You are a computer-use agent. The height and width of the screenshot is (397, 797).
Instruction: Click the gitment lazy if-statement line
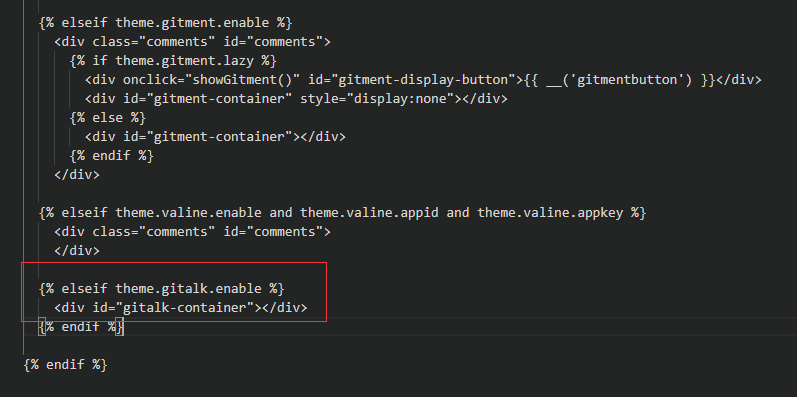(x=173, y=61)
